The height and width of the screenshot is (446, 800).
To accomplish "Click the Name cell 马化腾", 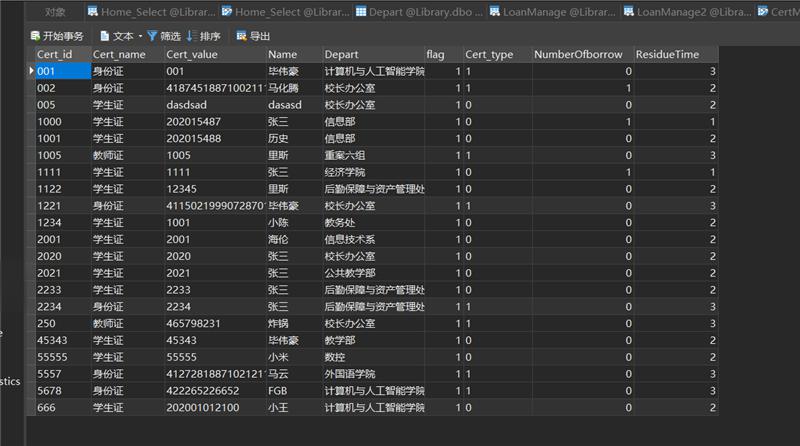I will 294,88.
